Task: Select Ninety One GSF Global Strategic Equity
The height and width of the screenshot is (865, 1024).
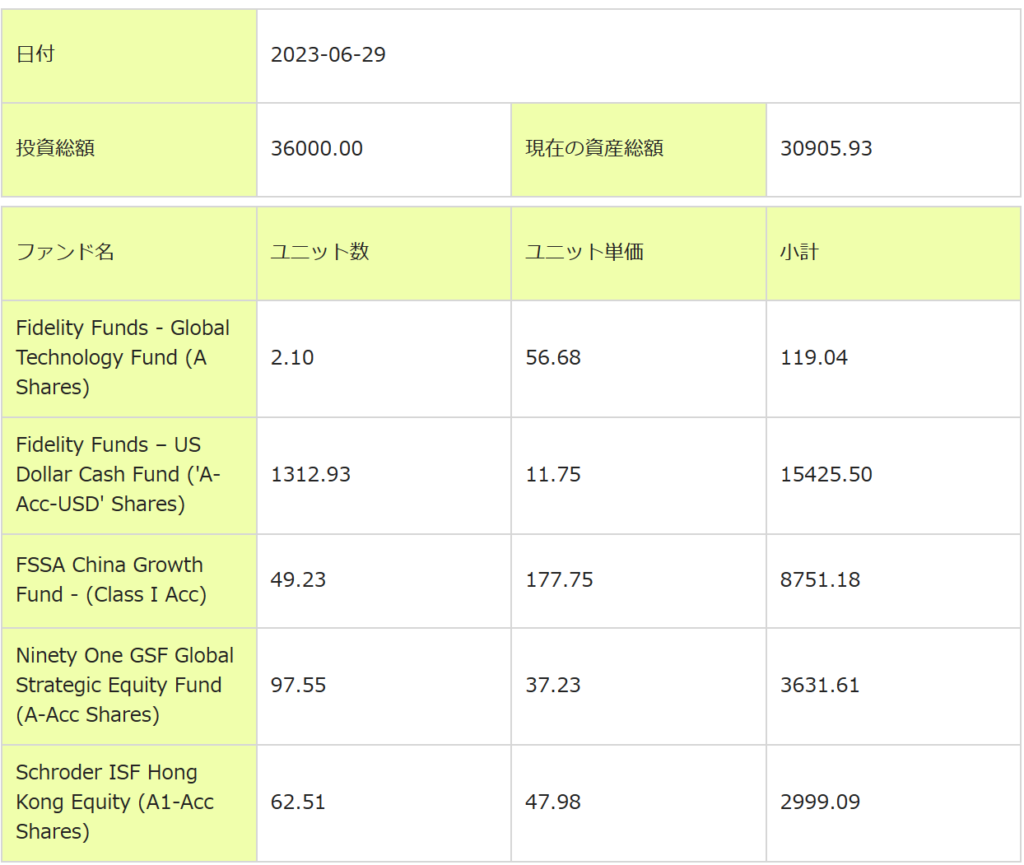Action: pyautogui.click(x=124, y=685)
